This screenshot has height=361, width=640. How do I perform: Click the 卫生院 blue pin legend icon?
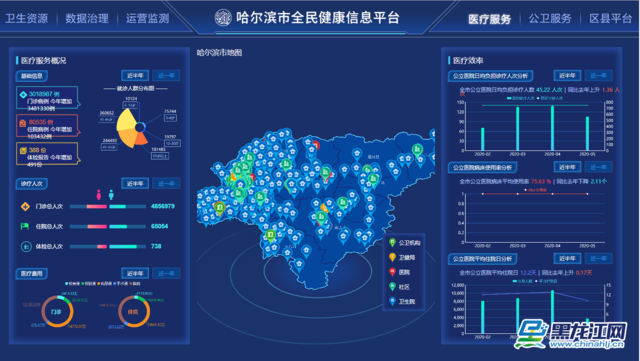(392, 301)
